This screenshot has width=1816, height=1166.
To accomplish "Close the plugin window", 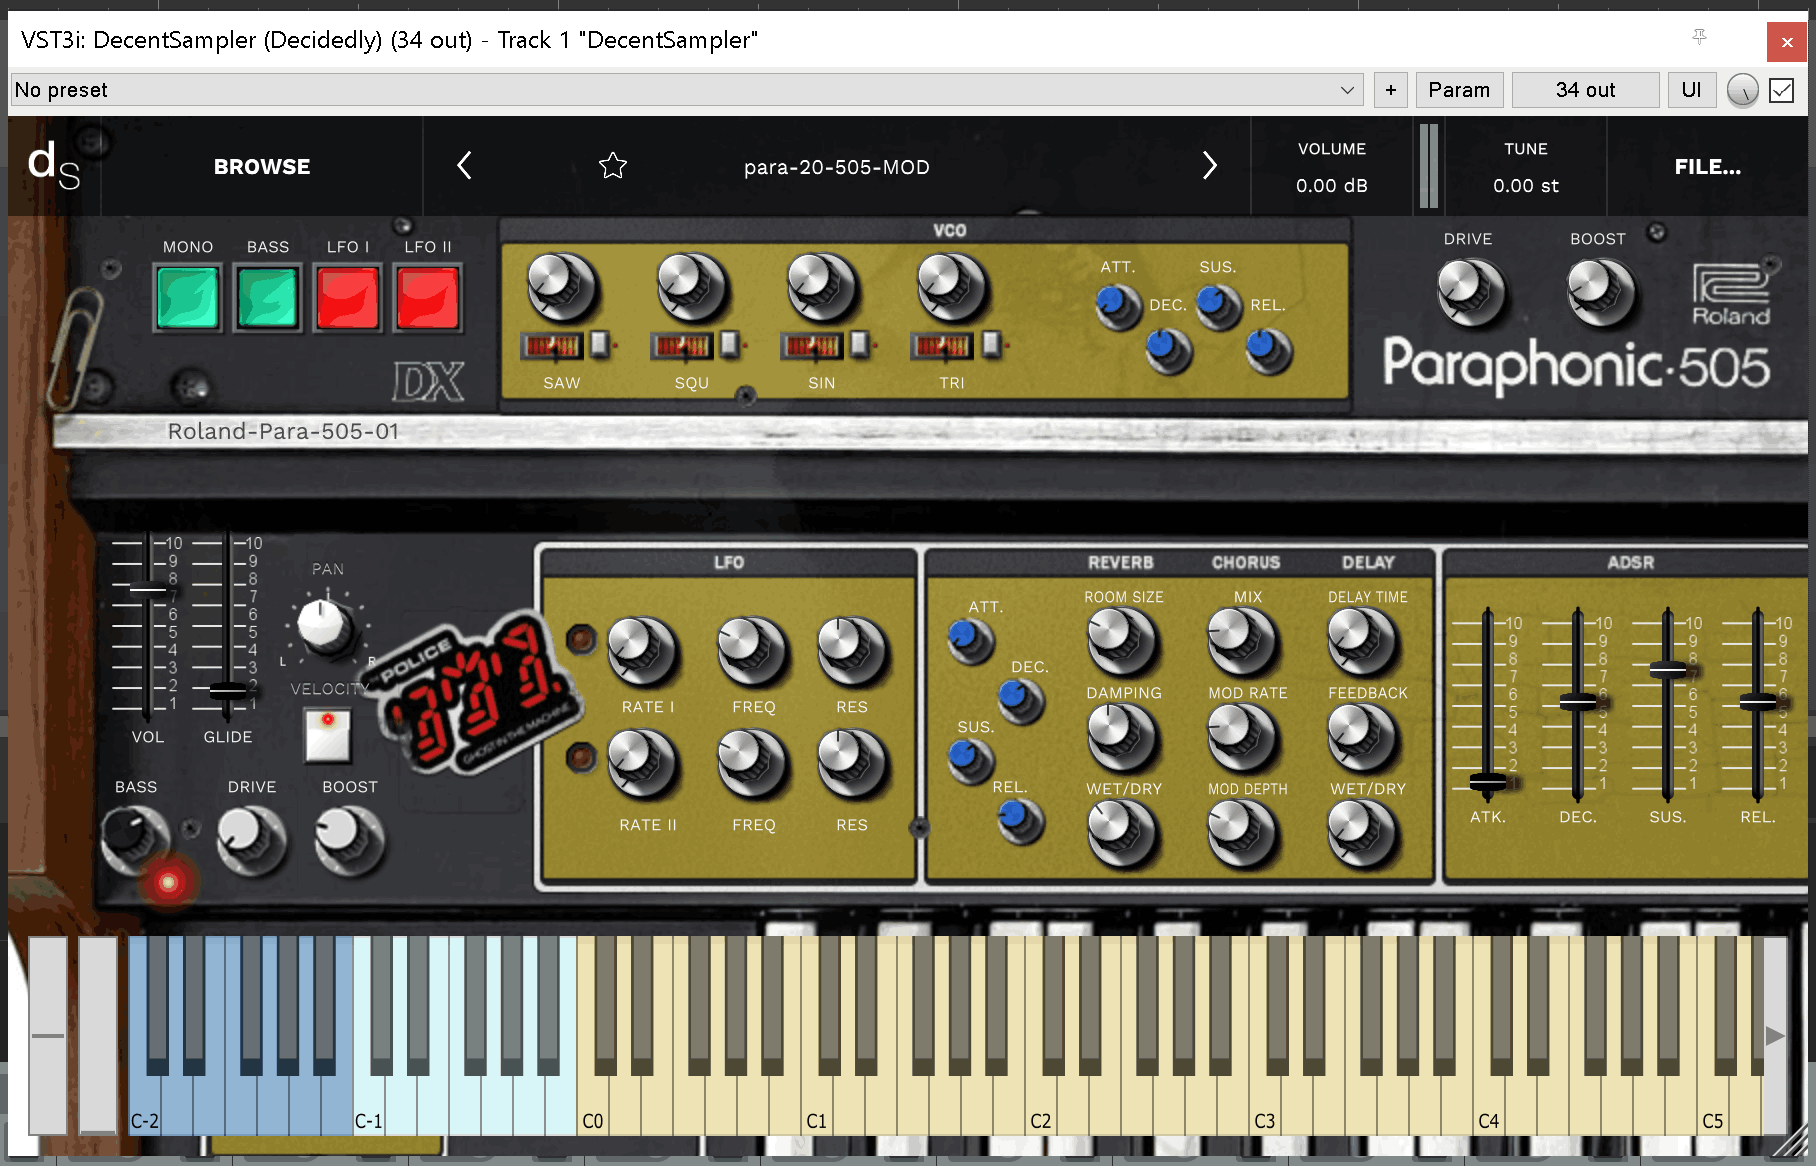I will (x=1787, y=42).
